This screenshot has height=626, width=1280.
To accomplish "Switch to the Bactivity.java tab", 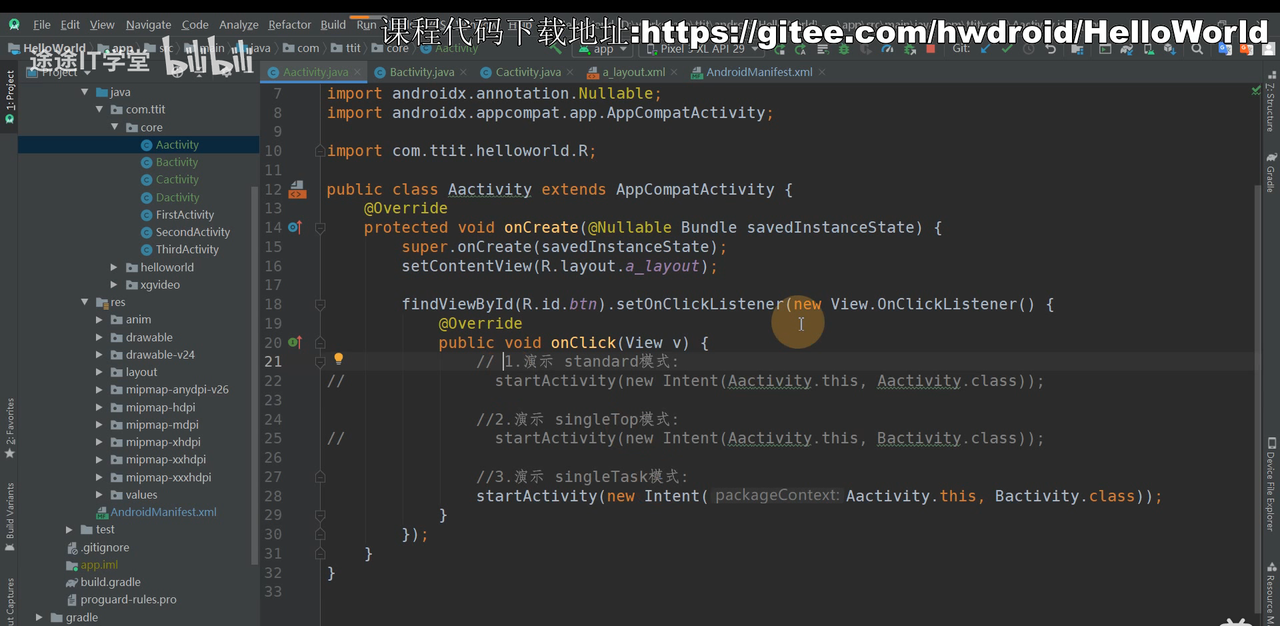I will (x=421, y=72).
